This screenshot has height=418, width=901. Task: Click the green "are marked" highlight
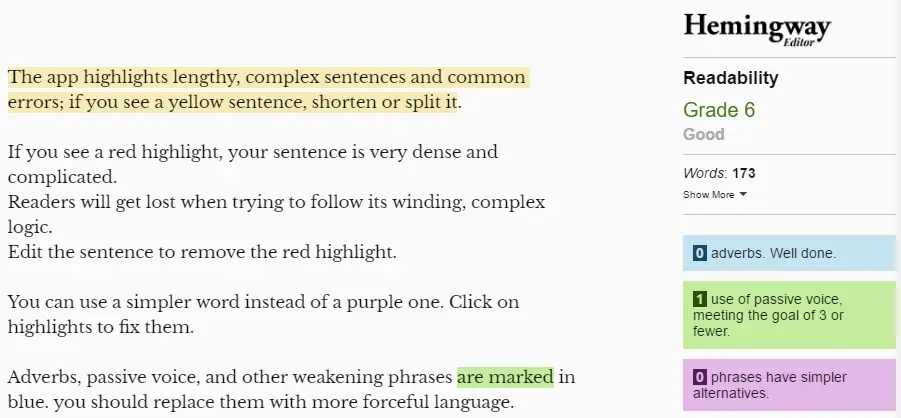click(505, 377)
